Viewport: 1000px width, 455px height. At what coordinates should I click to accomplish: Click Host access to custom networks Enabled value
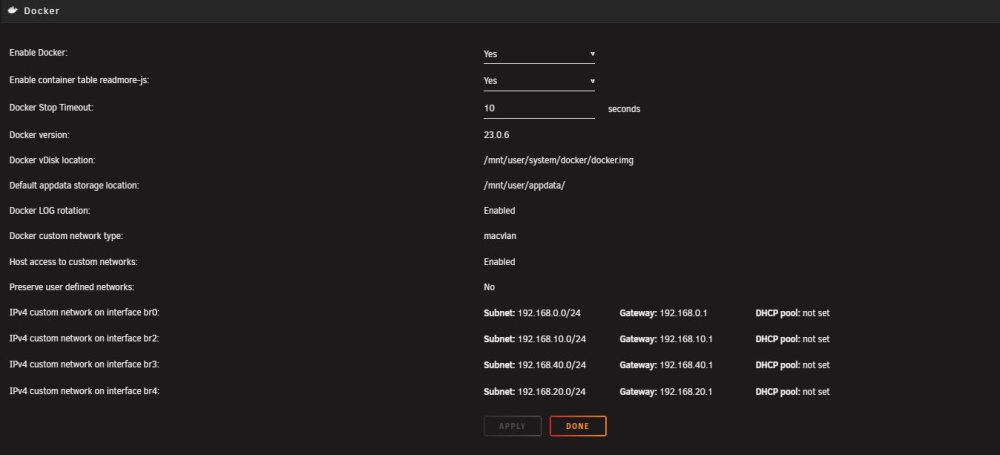(499, 262)
